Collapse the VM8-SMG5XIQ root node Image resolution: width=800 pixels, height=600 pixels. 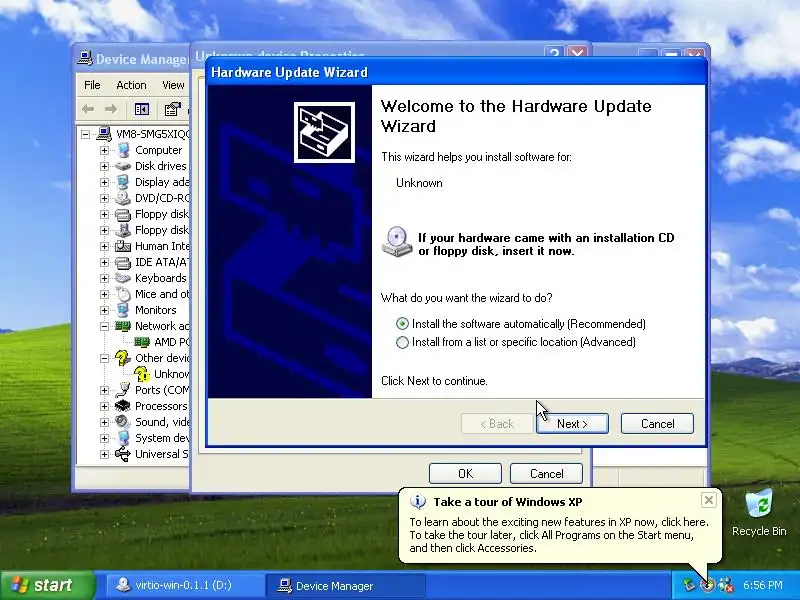[85, 134]
